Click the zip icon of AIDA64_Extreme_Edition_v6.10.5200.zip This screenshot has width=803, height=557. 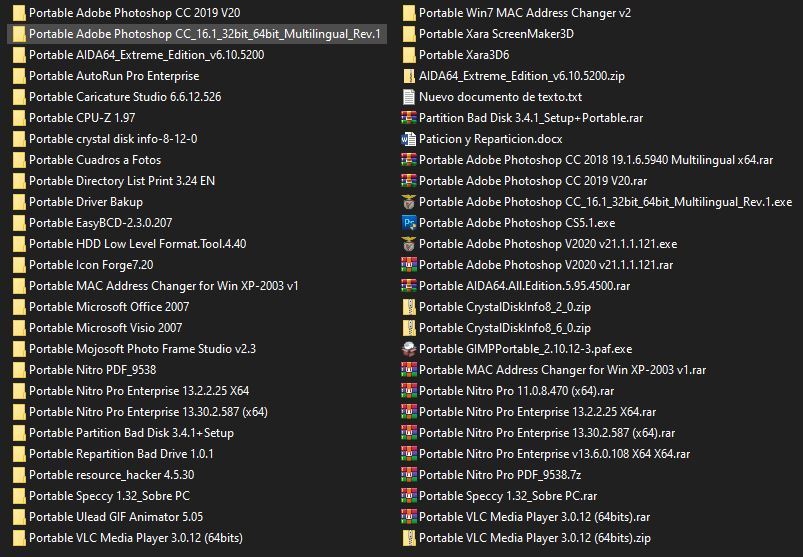click(x=408, y=76)
